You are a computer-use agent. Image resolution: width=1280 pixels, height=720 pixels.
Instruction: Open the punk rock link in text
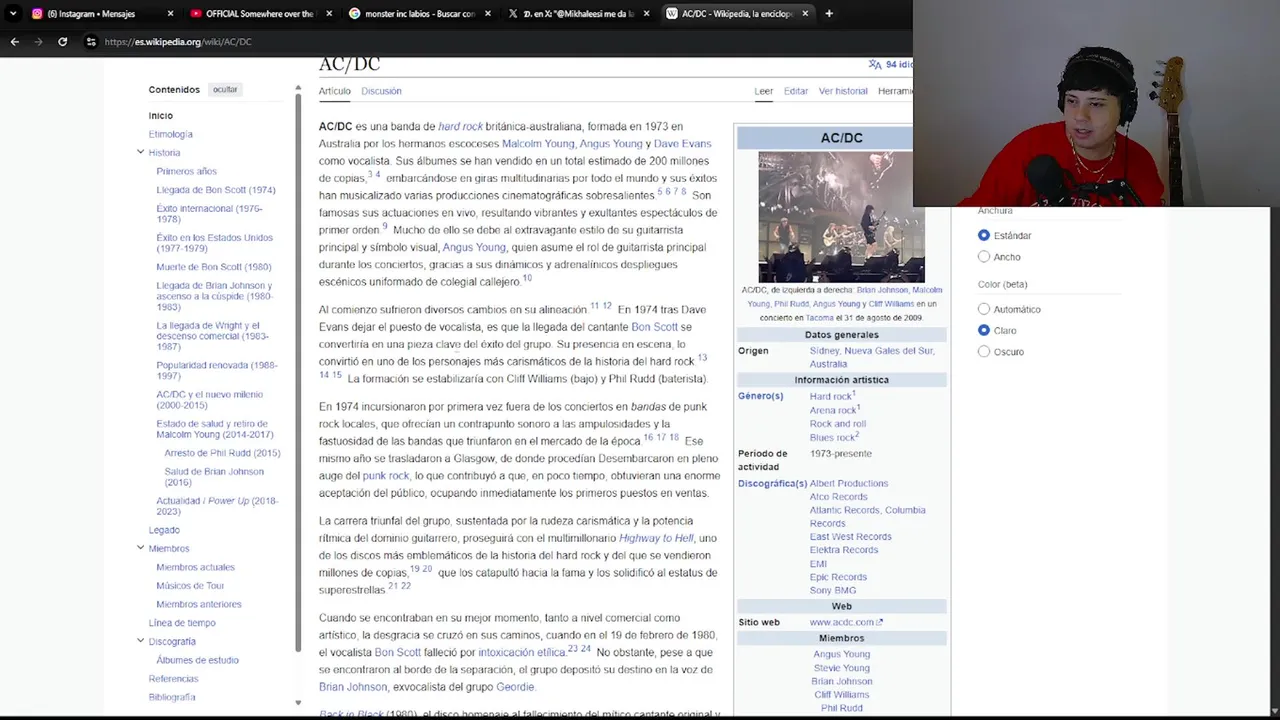pos(386,476)
